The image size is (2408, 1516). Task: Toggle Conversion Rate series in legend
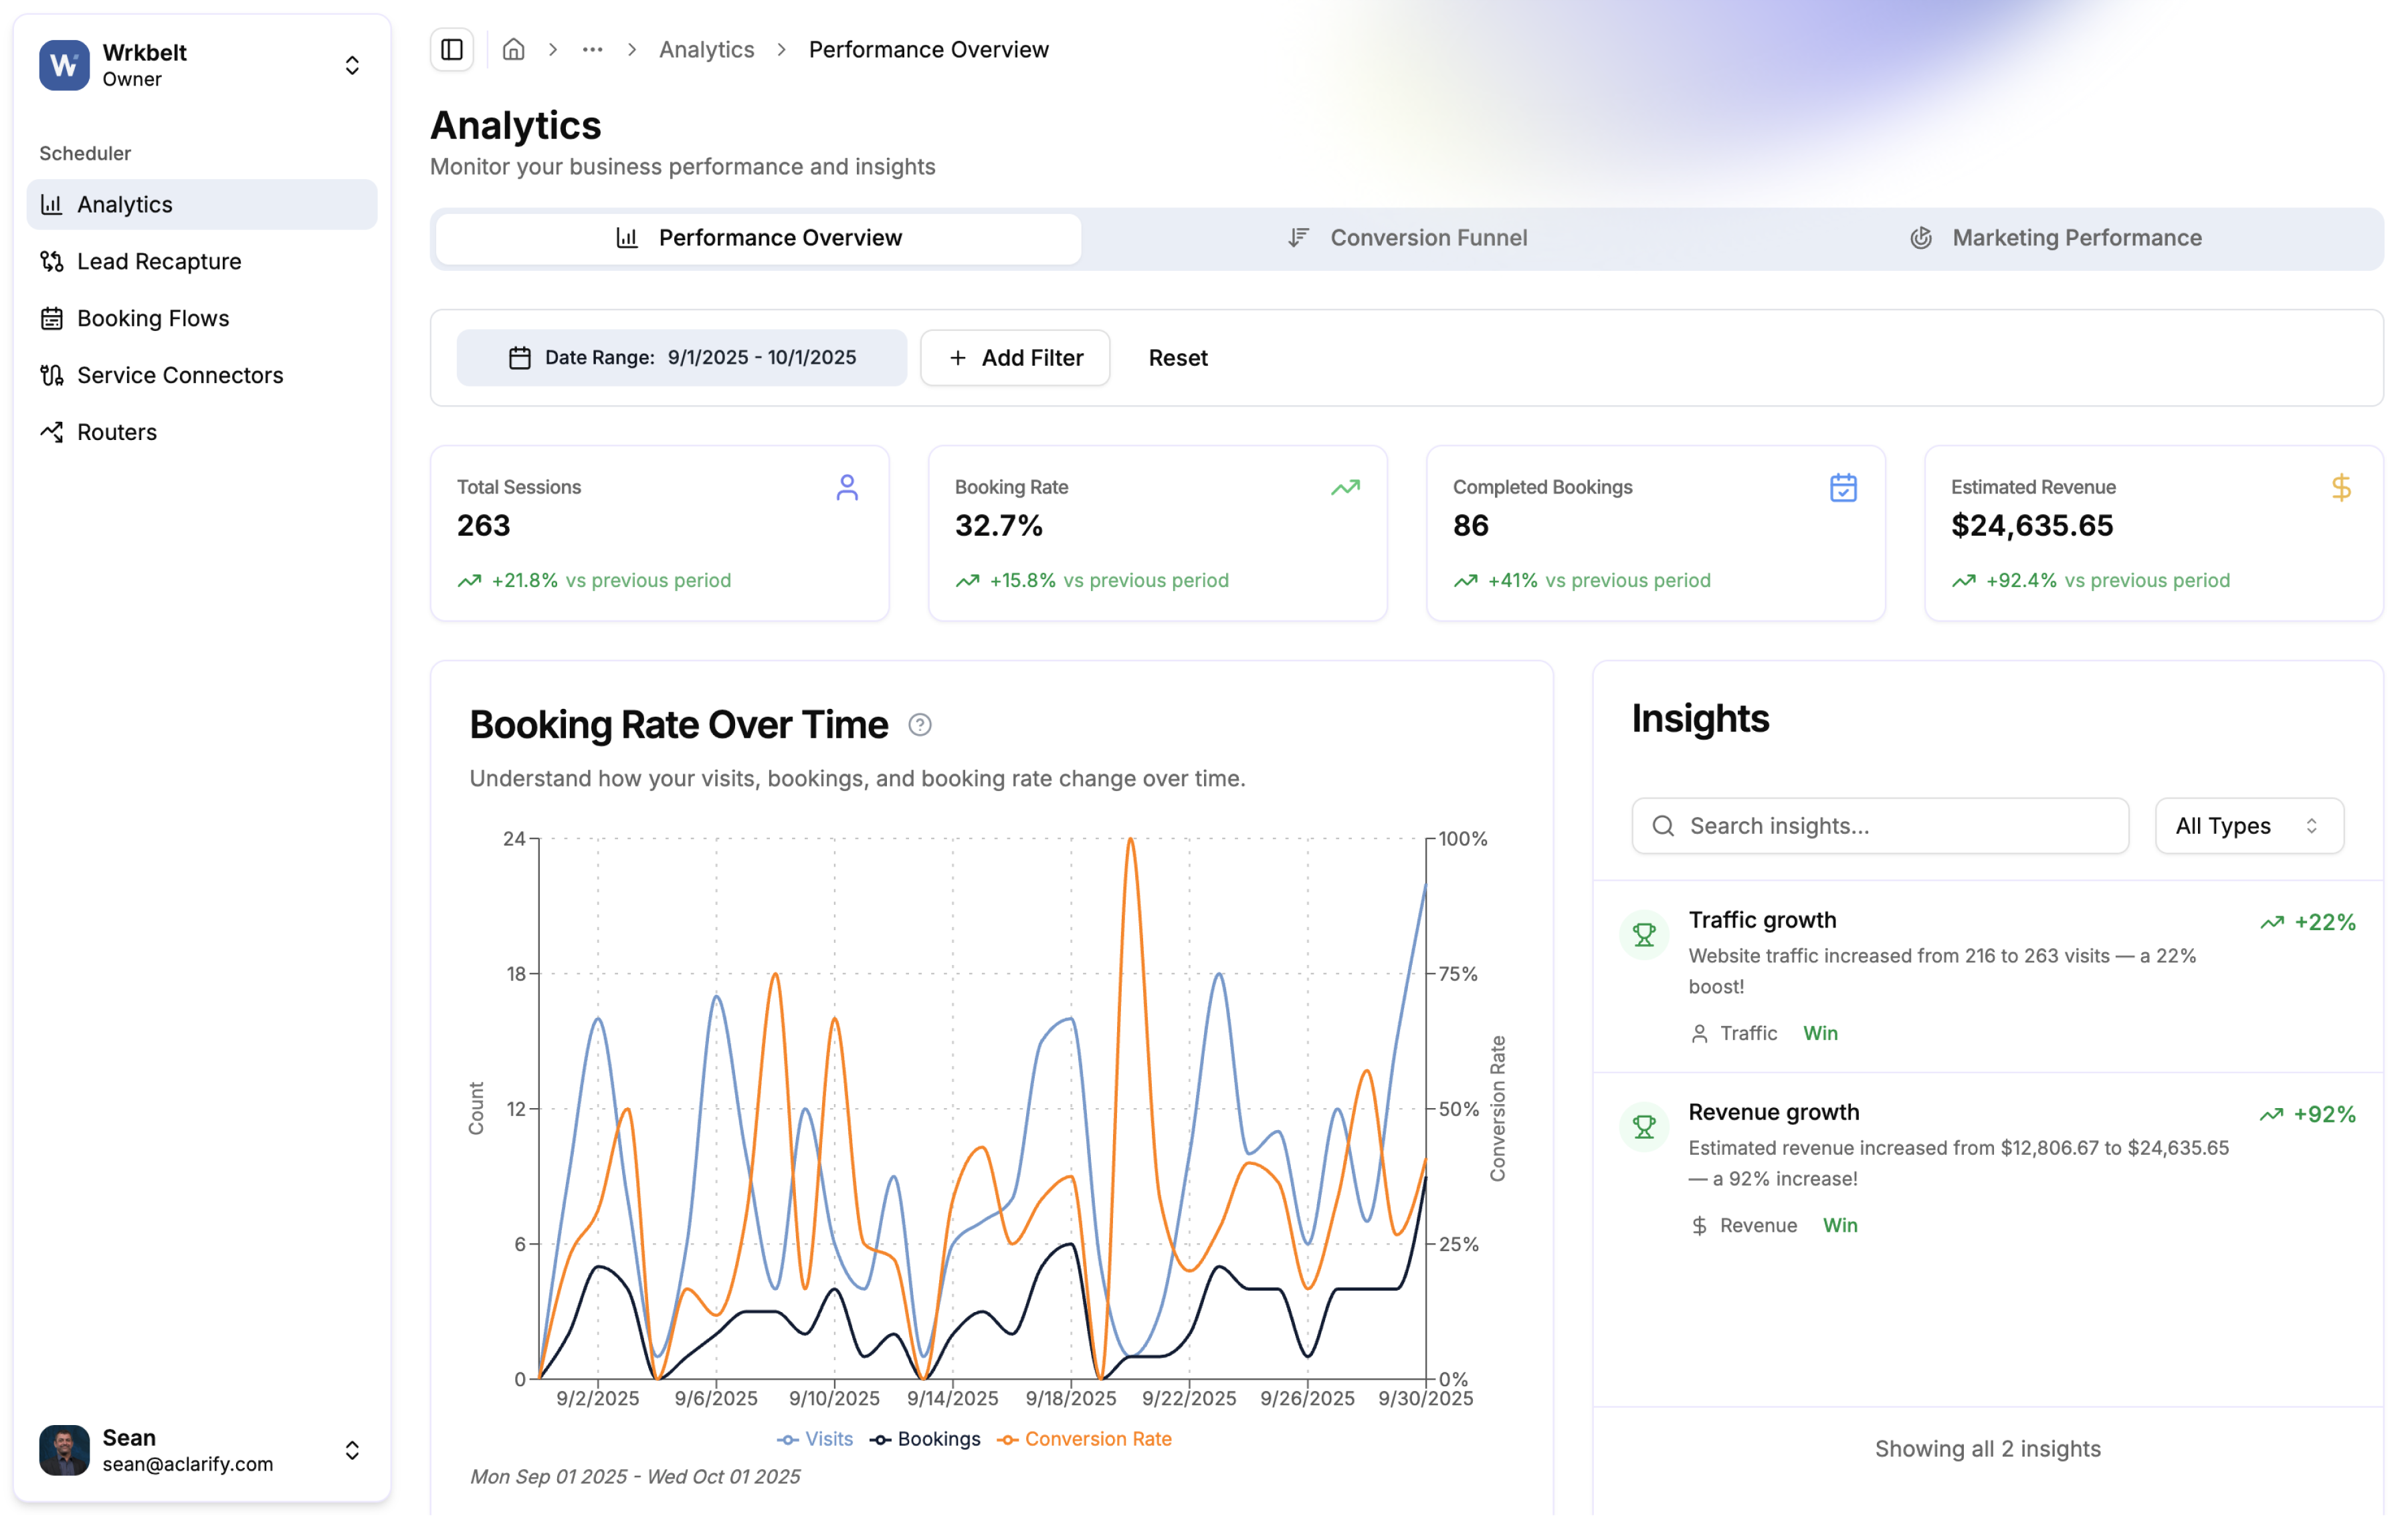pos(1084,1439)
